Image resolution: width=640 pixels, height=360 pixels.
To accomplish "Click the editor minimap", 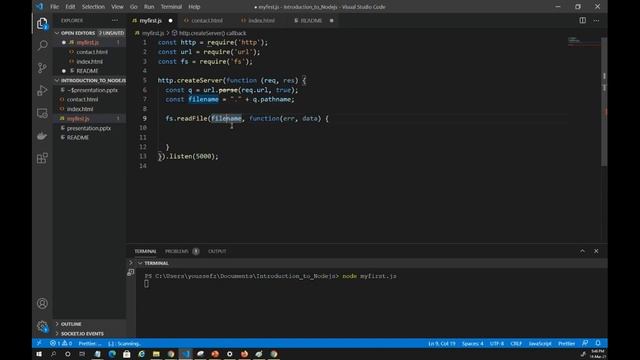I will [x=583, y=41].
